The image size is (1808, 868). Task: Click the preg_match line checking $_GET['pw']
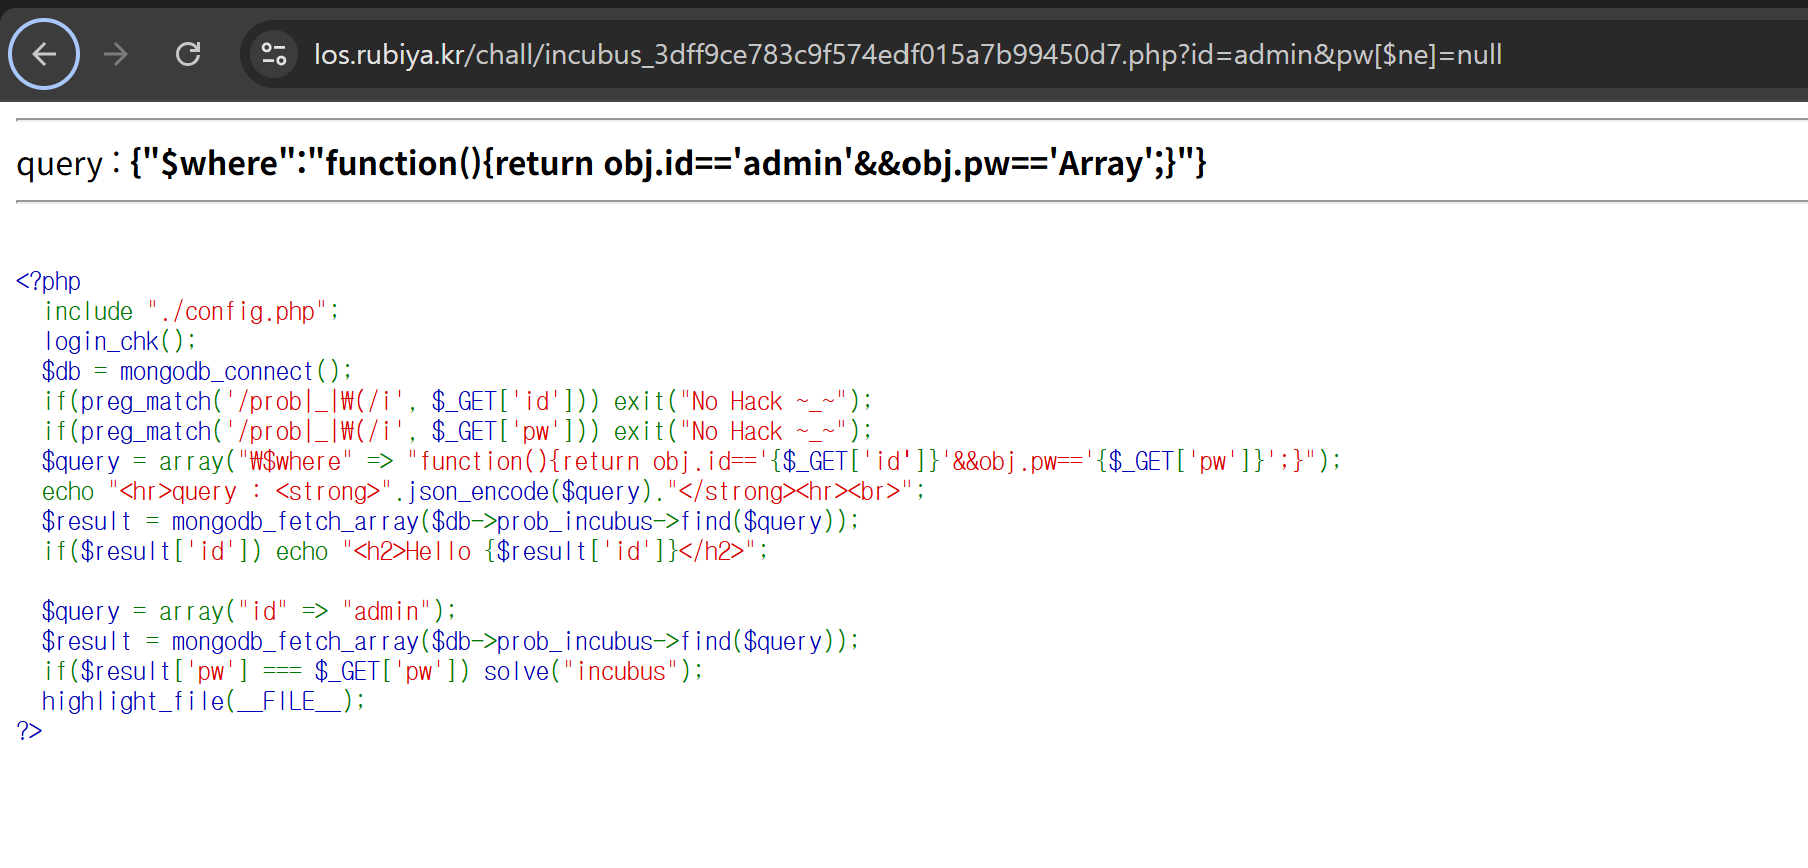457,431
